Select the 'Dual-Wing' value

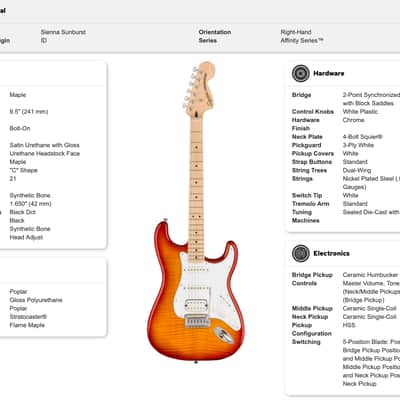pyautogui.click(x=357, y=170)
